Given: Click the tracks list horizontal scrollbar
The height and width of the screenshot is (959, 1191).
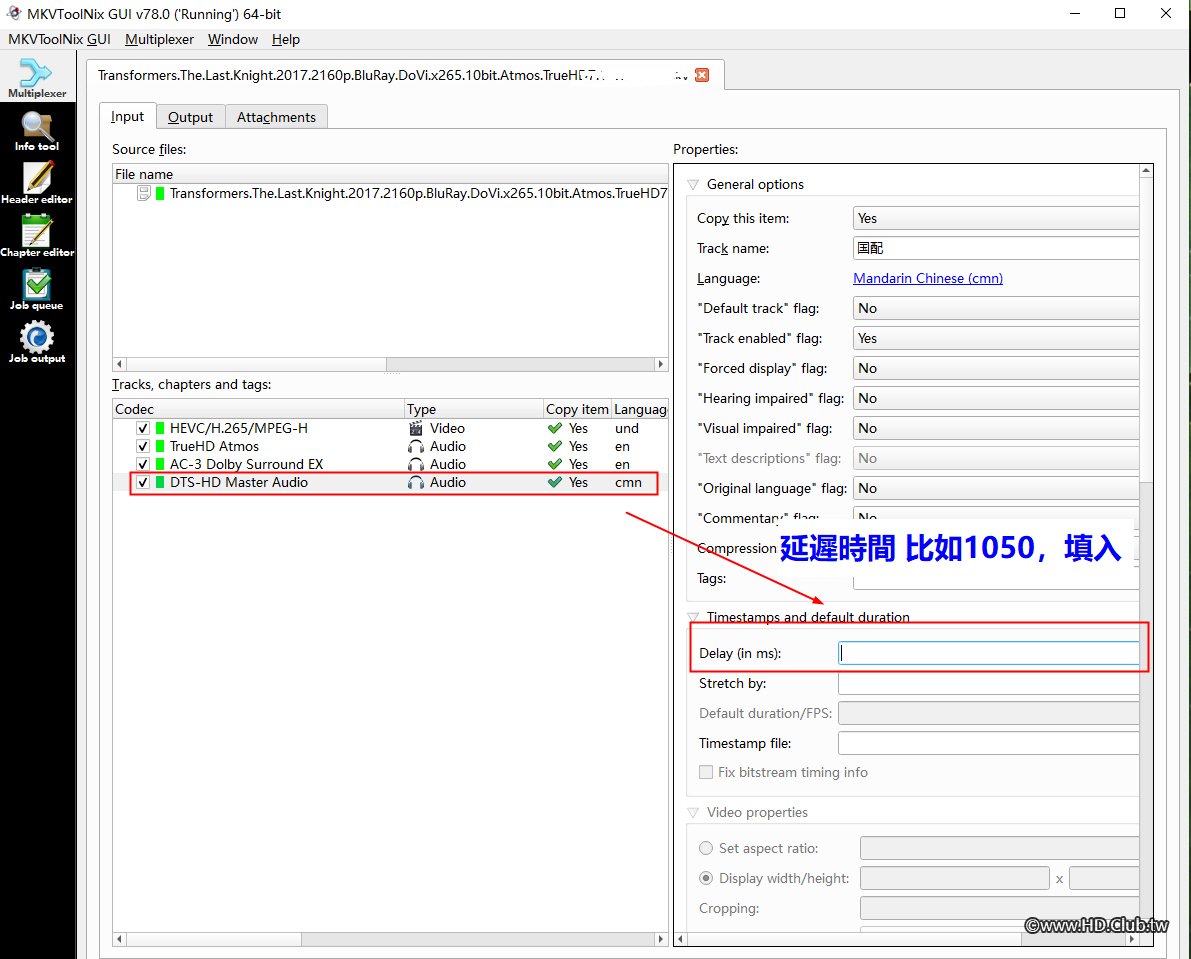Looking at the screenshot, I should click(390, 939).
